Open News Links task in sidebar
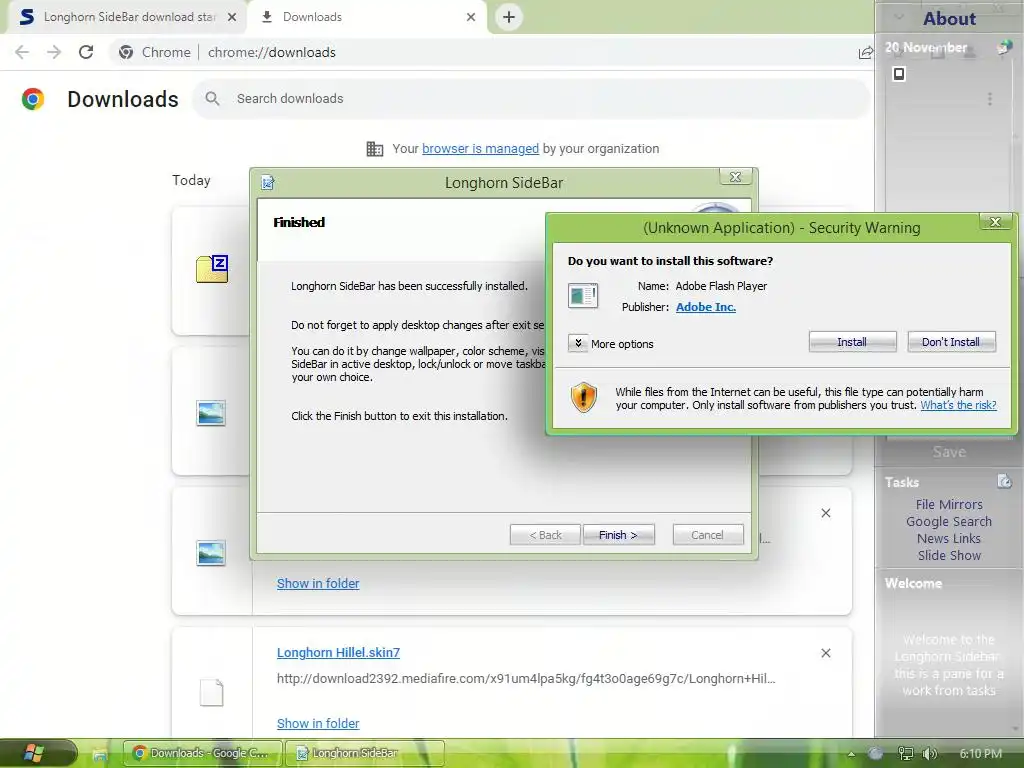 point(949,538)
